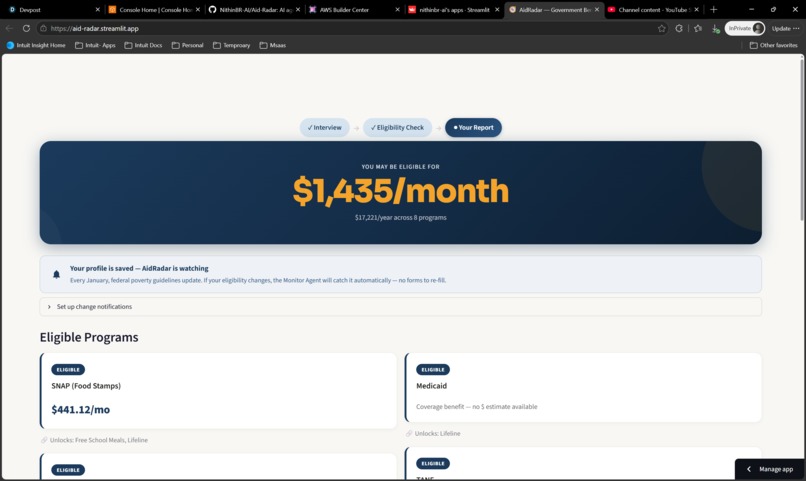This screenshot has height=481, width=806.
Task: Switch to the AWS Builder Center tab
Action: 355,10
